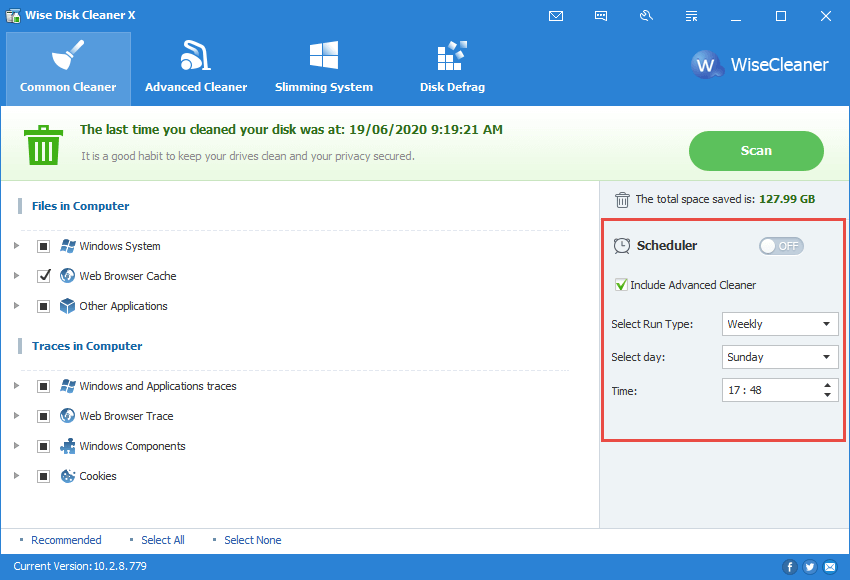Click the 127.99 GB saved space value
This screenshot has width=850, height=580.
[787, 199]
